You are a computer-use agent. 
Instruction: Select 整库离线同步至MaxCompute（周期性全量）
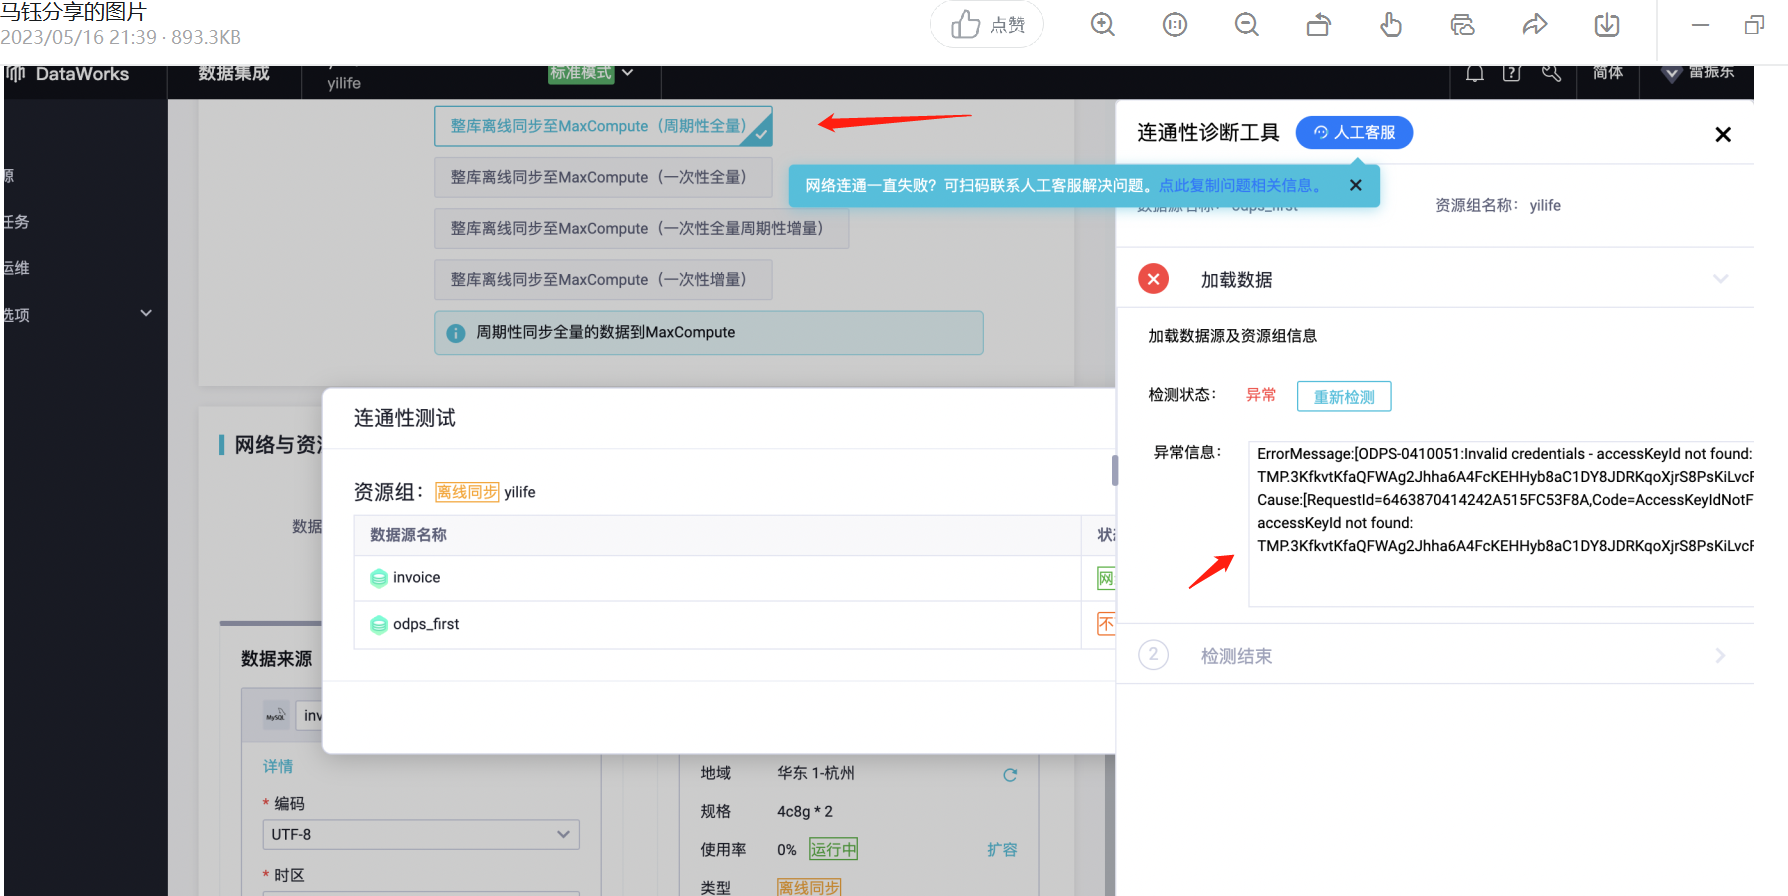pos(603,126)
